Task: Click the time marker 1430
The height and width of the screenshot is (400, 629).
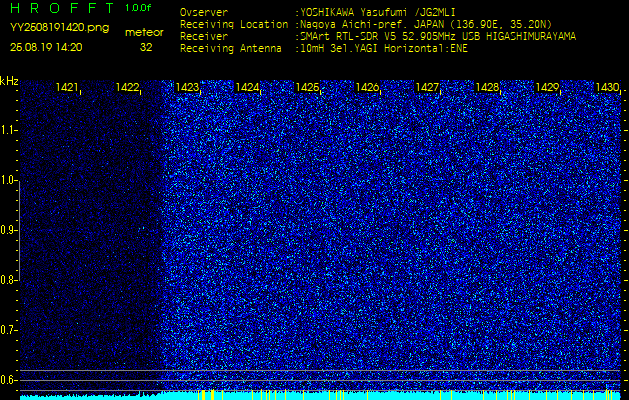Action: 608,87
